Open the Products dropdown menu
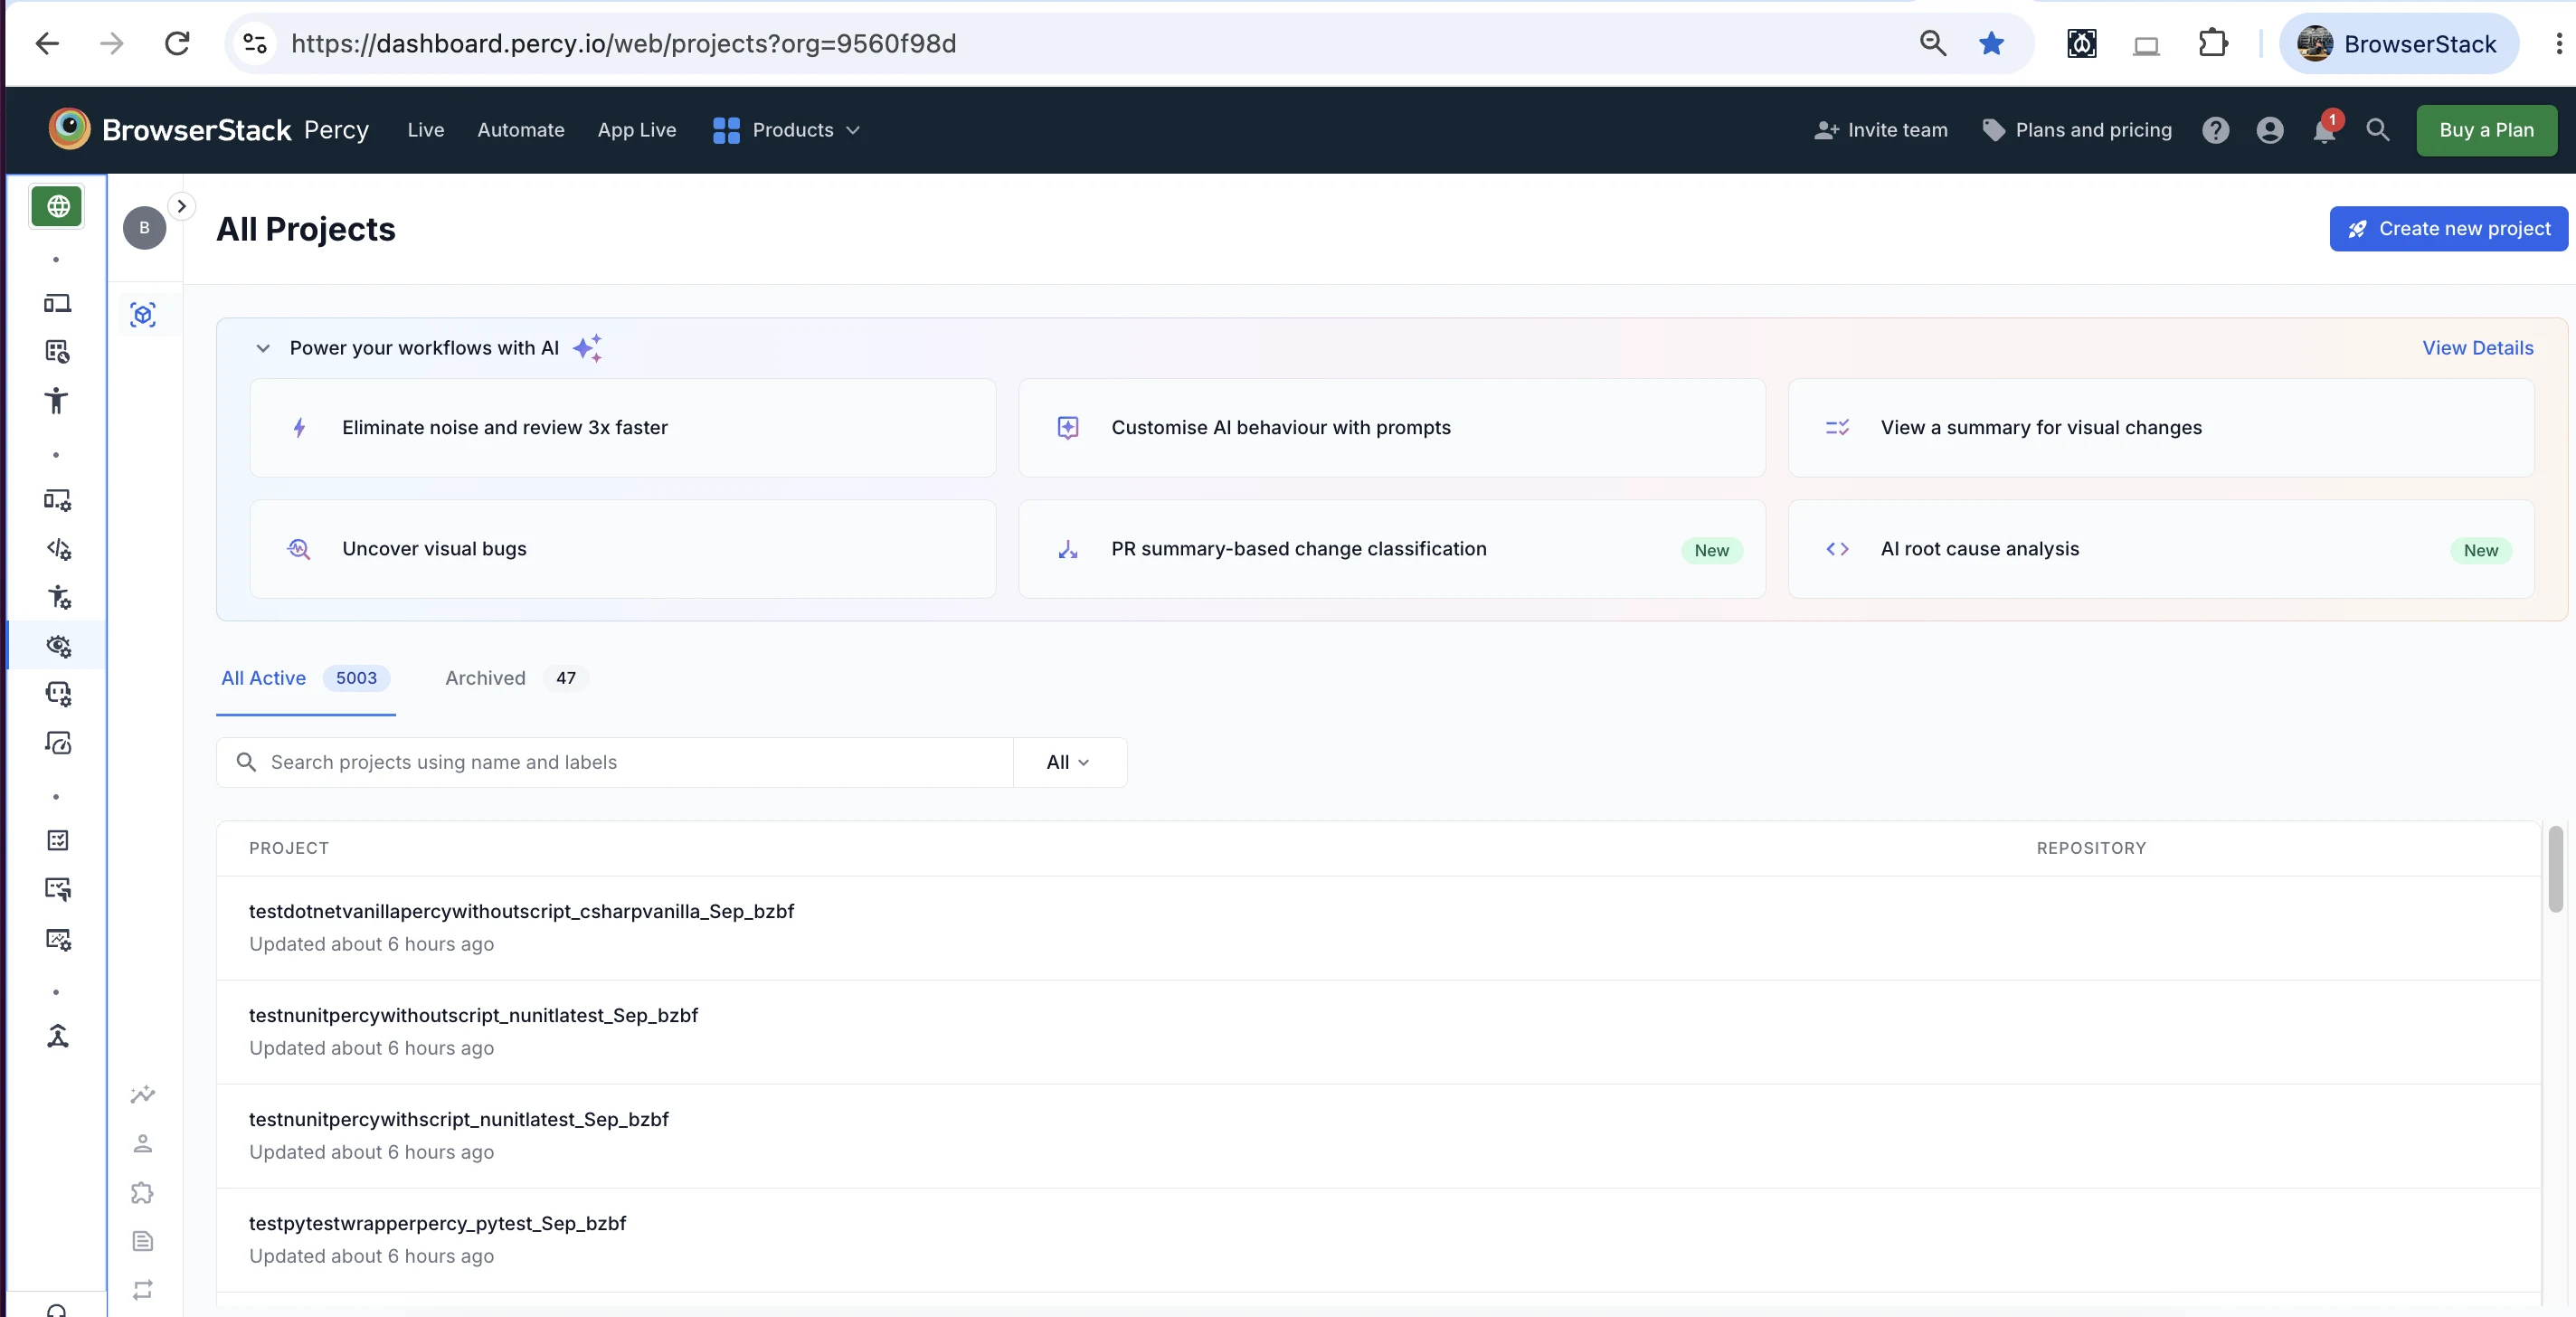2576x1317 pixels. tap(786, 130)
